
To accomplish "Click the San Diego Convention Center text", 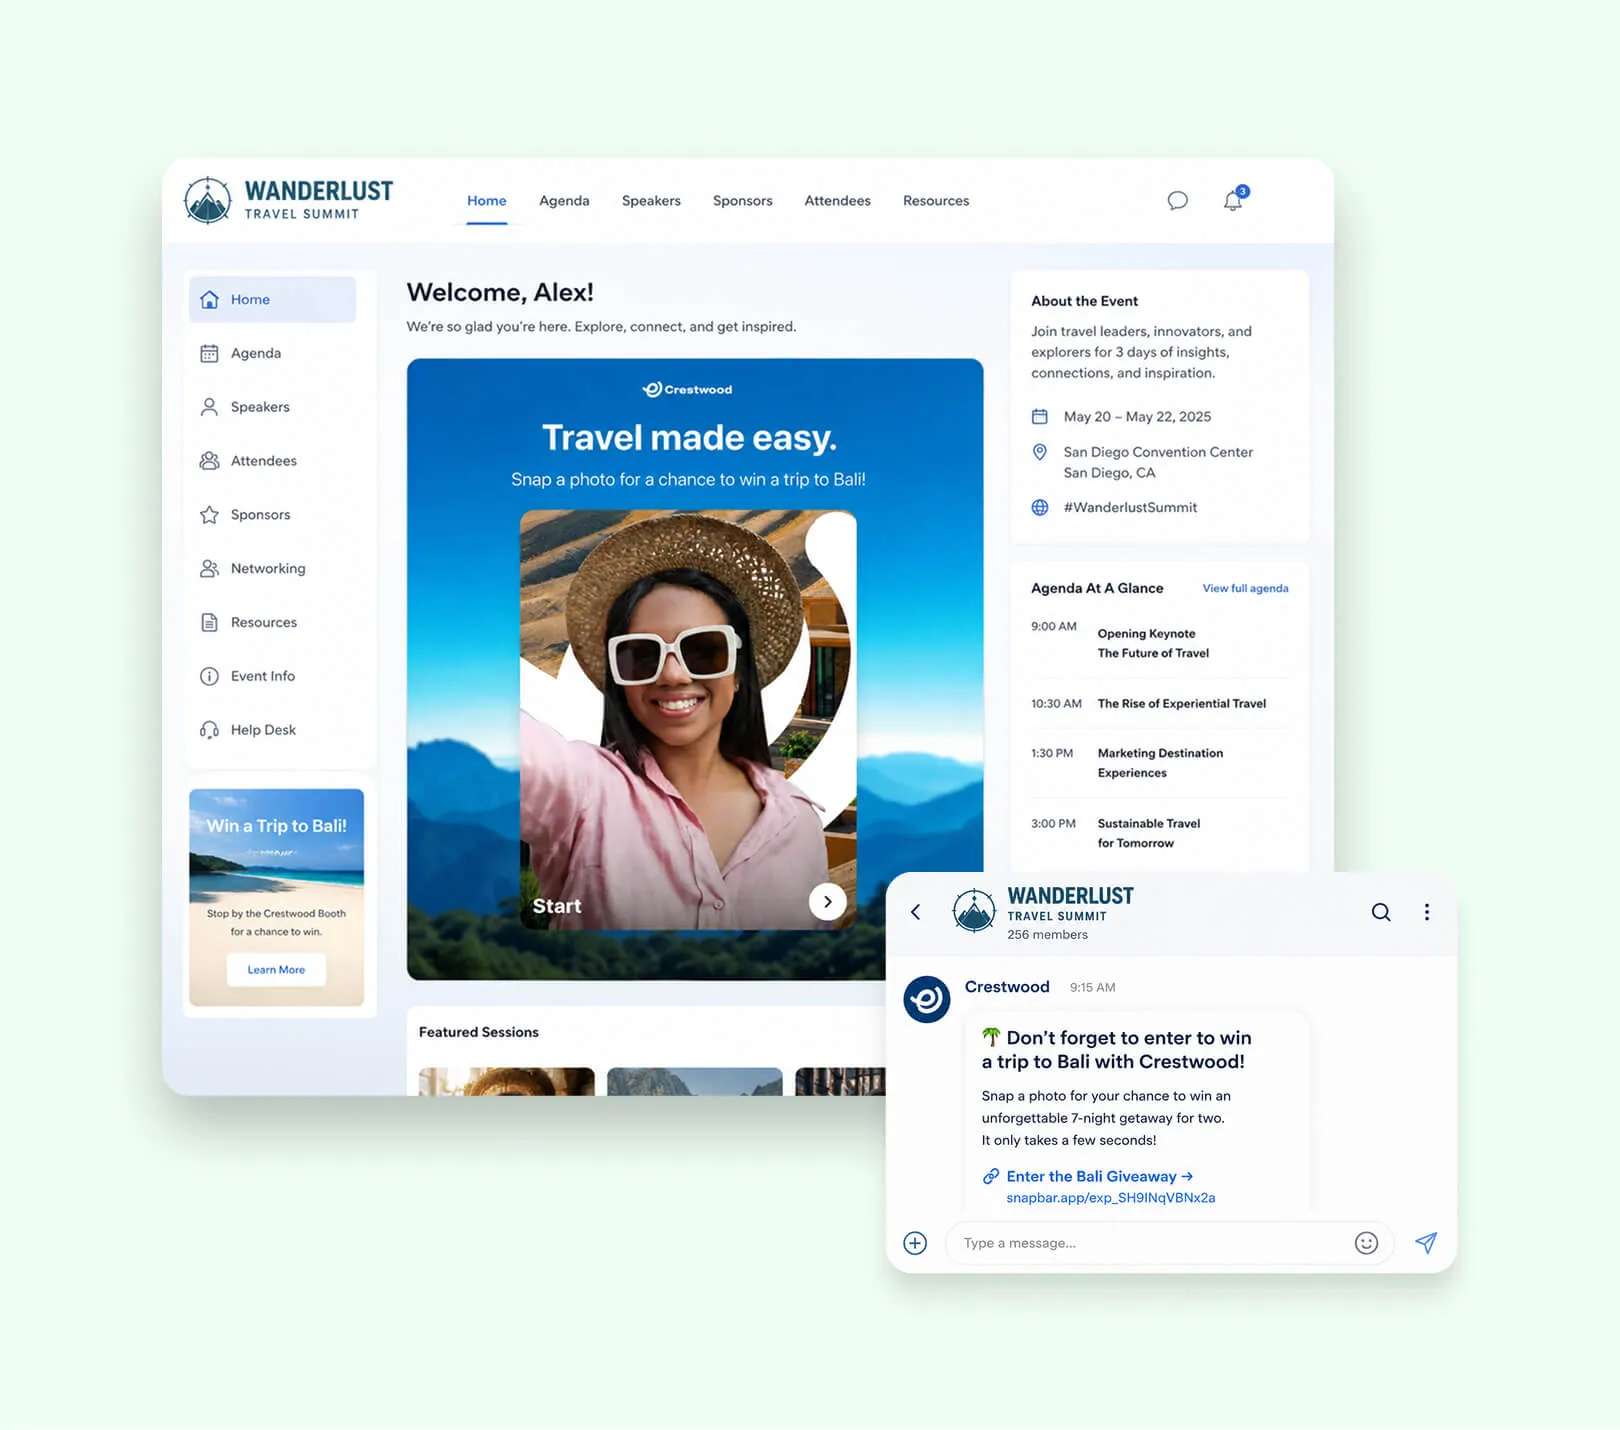I will 1158,452.
